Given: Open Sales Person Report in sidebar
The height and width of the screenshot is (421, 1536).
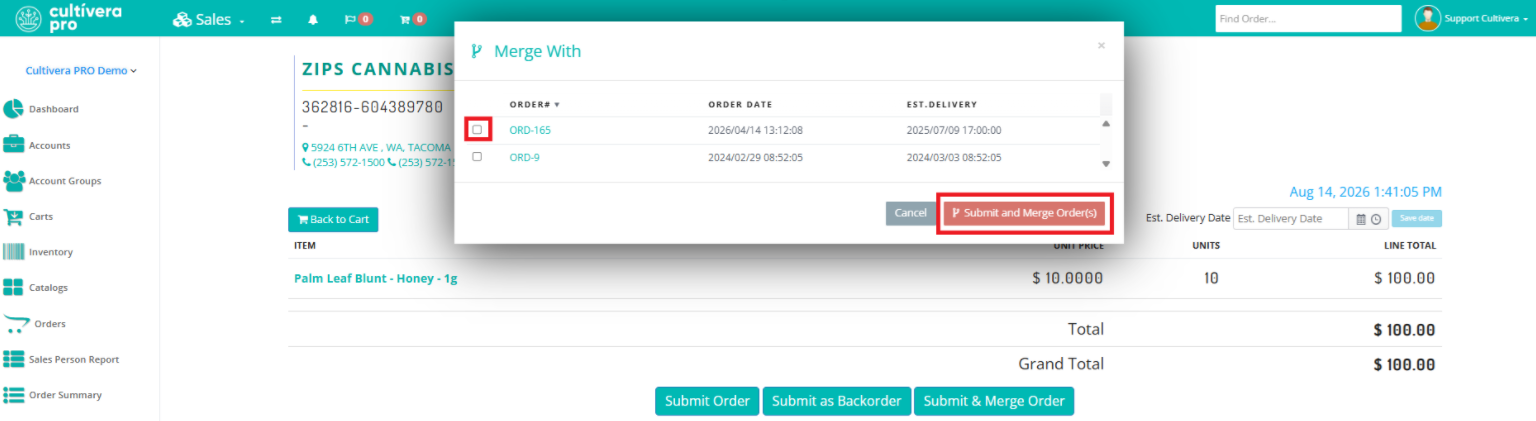Looking at the screenshot, I should pos(74,359).
